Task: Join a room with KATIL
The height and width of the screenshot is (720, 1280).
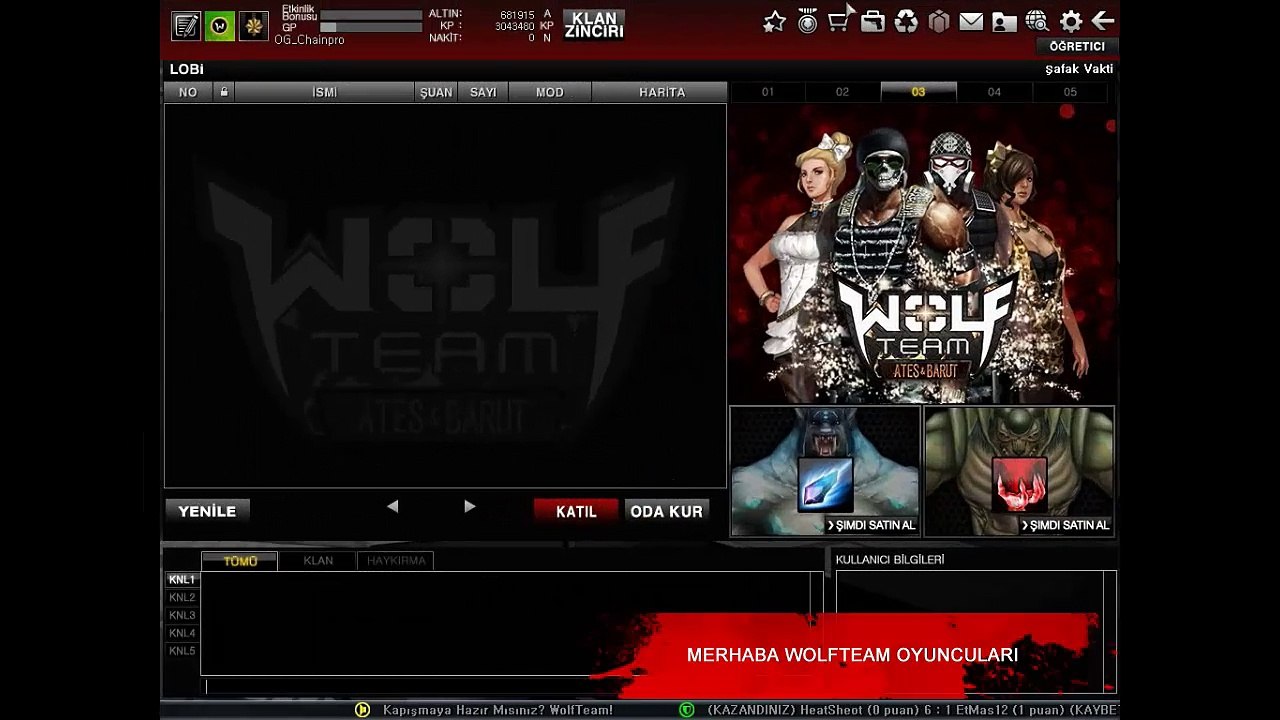Action: tap(576, 511)
